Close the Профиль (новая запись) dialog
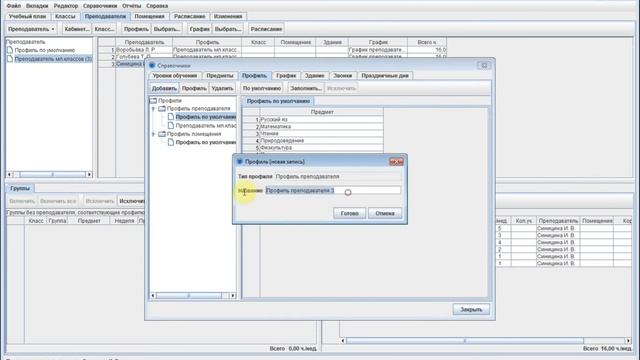Screen dimensions: 640x360 coord(396,162)
